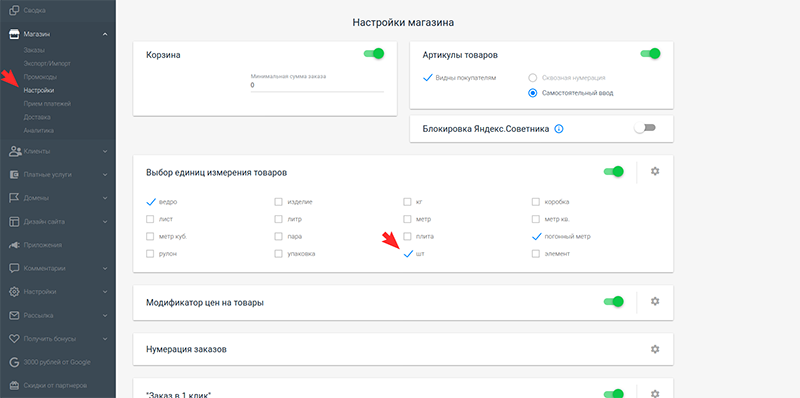Click the Рассылка envelope icon

click(x=14, y=315)
